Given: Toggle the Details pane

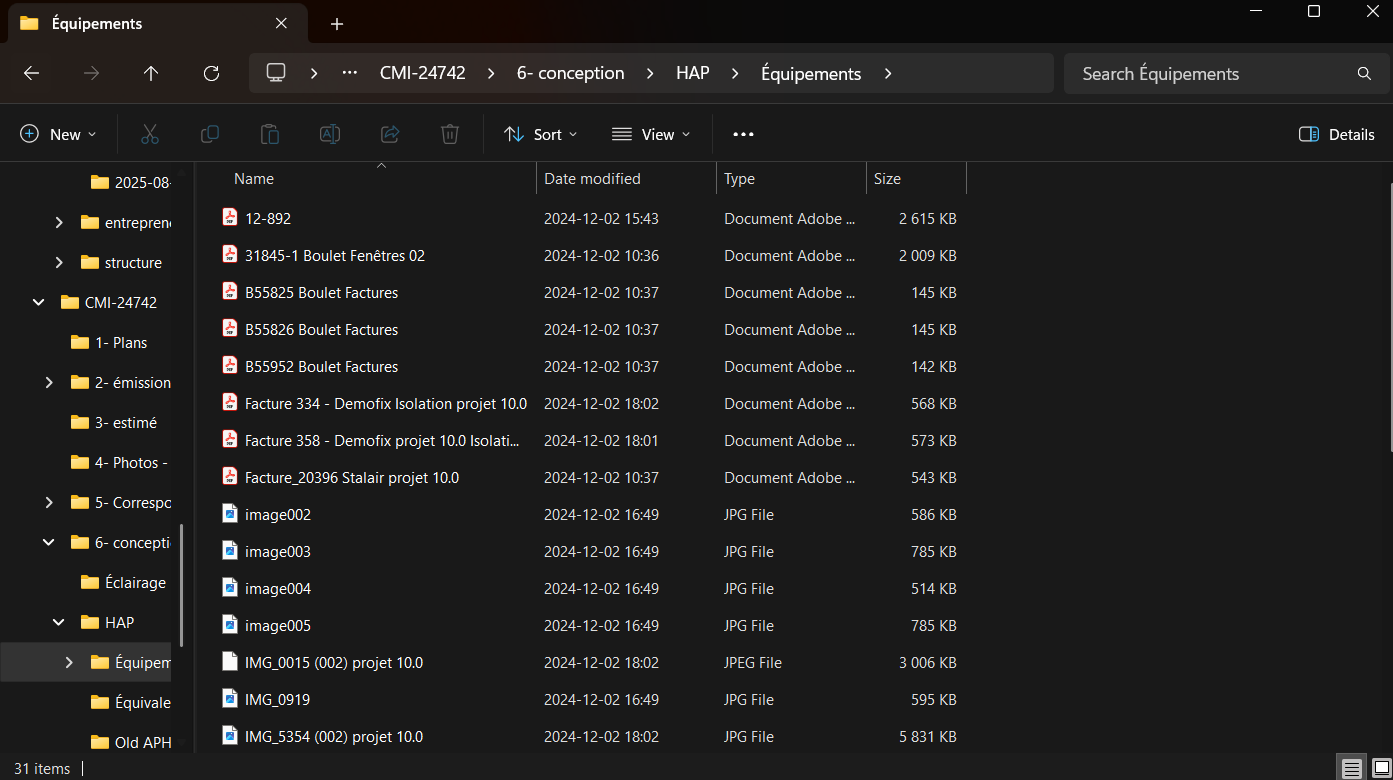Looking at the screenshot, I should click(1336, 134).
